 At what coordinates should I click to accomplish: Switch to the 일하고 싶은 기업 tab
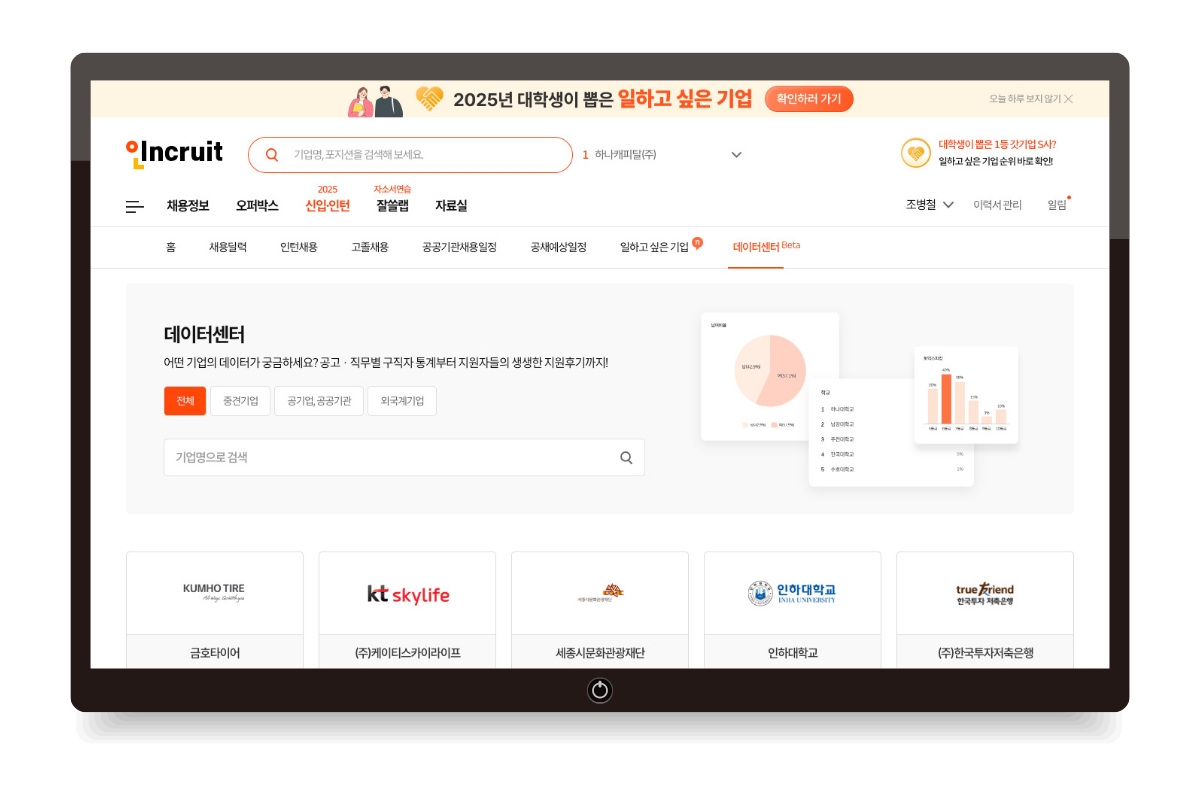coord(655,247)
